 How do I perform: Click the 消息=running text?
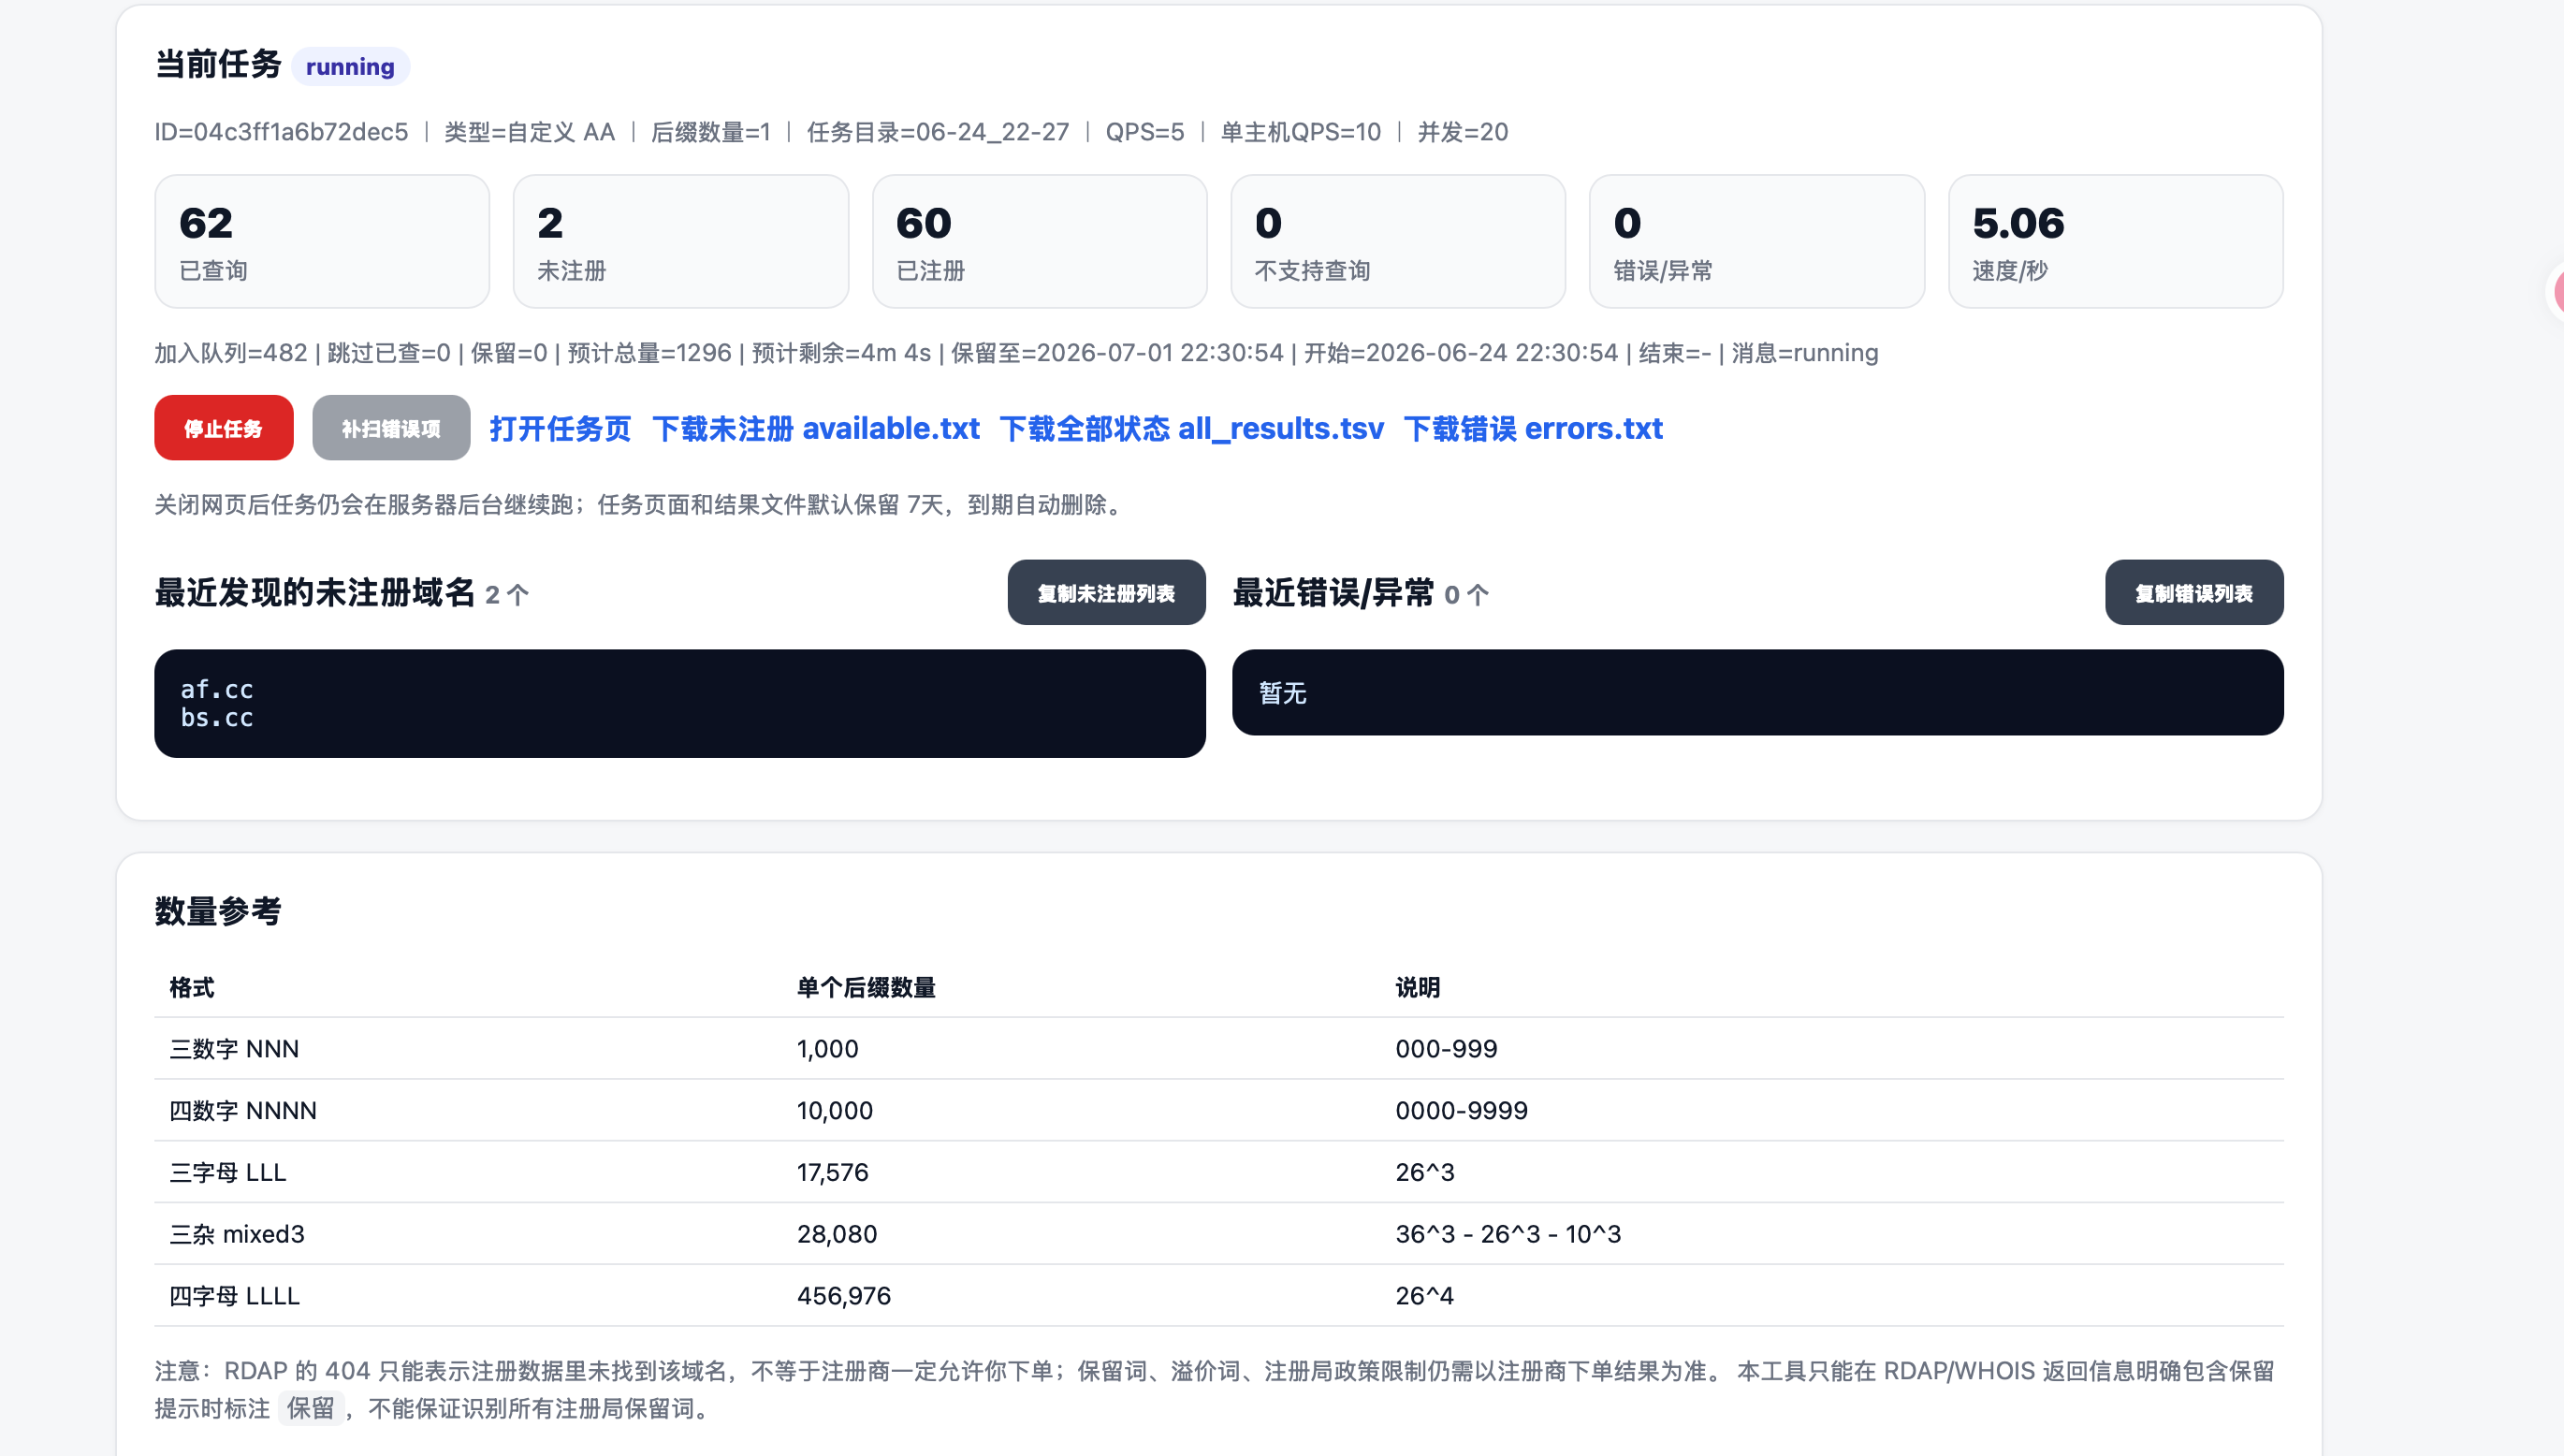[1805, 353]
